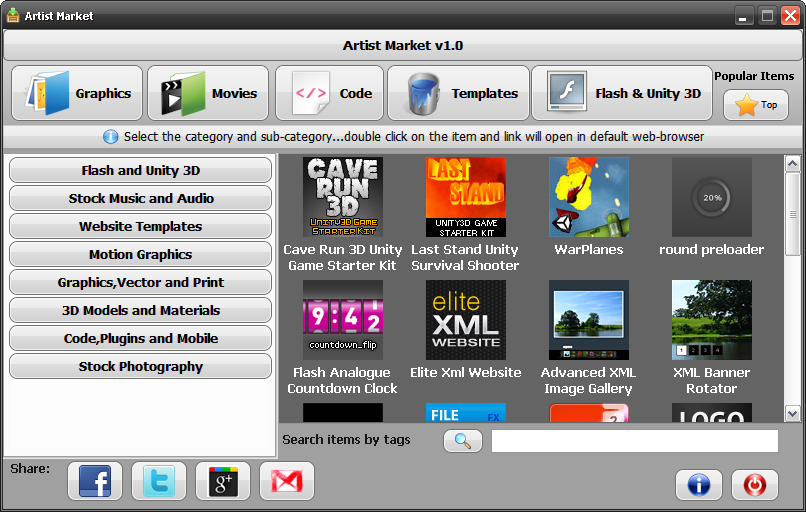This screenshot has width=806, height=512.
Task: Show Top popular items
Action: [x=756, y=105]
